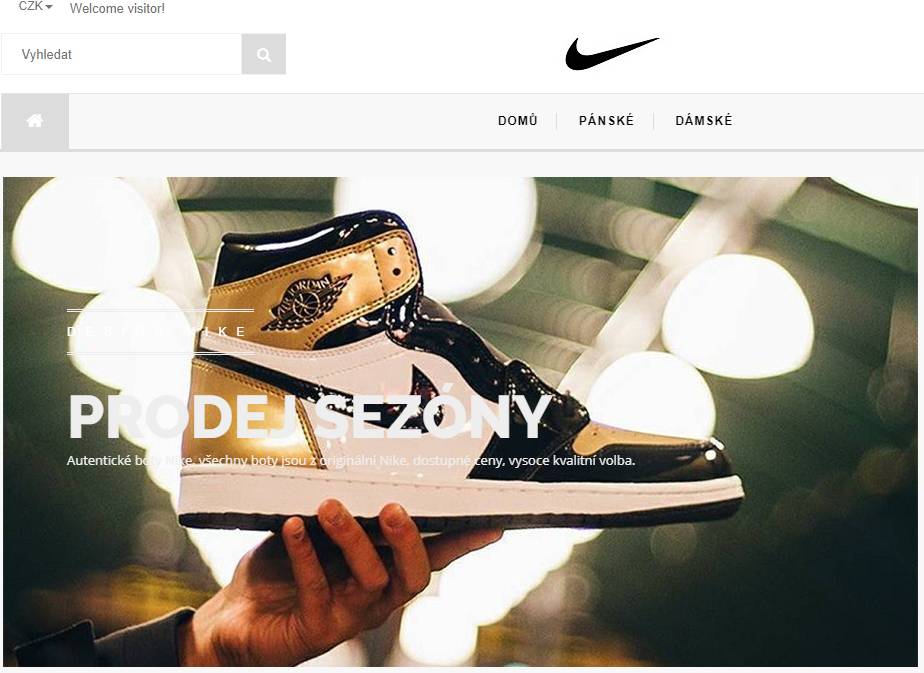
Task: Click the Autentické boty Nike banner subtitle
Action: click(x=351, y=460)
